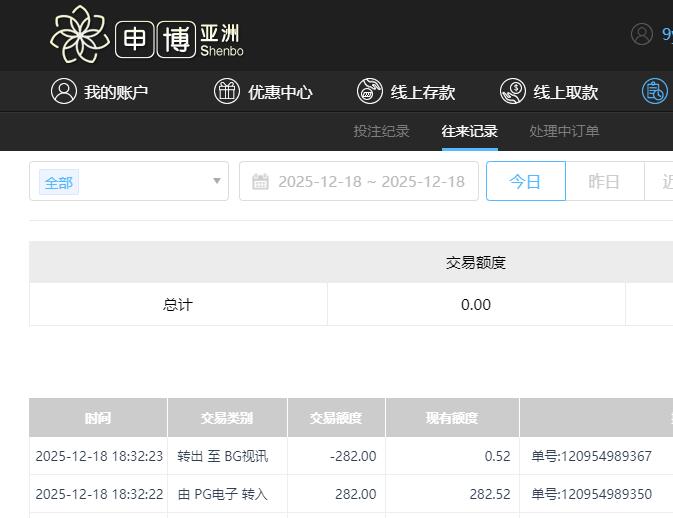This screenshot has height=518, width=673.
Task: Select the 往来记录 tab
Action: tap(470, 131)
